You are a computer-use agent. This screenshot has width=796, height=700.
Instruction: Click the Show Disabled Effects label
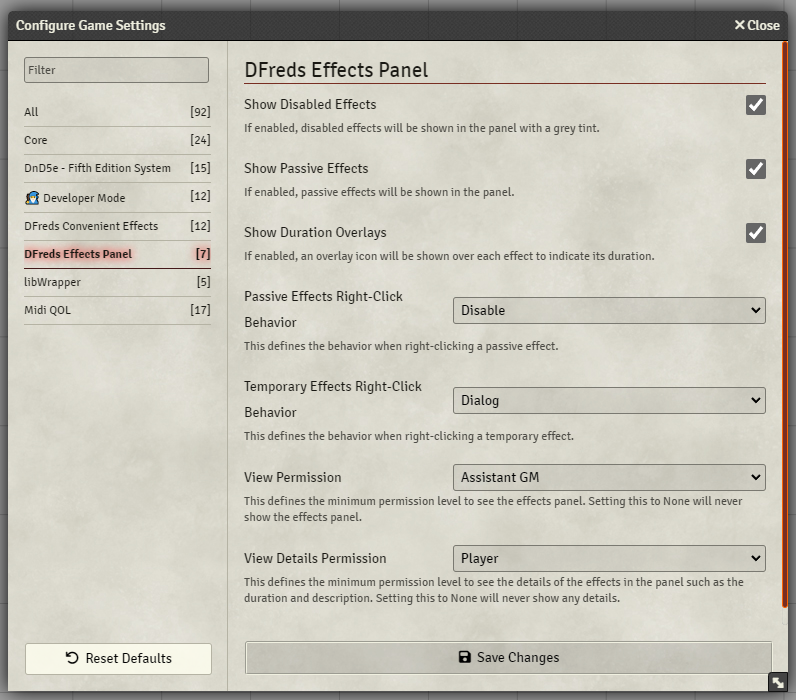pyautogui.click(x=310, y=105)
